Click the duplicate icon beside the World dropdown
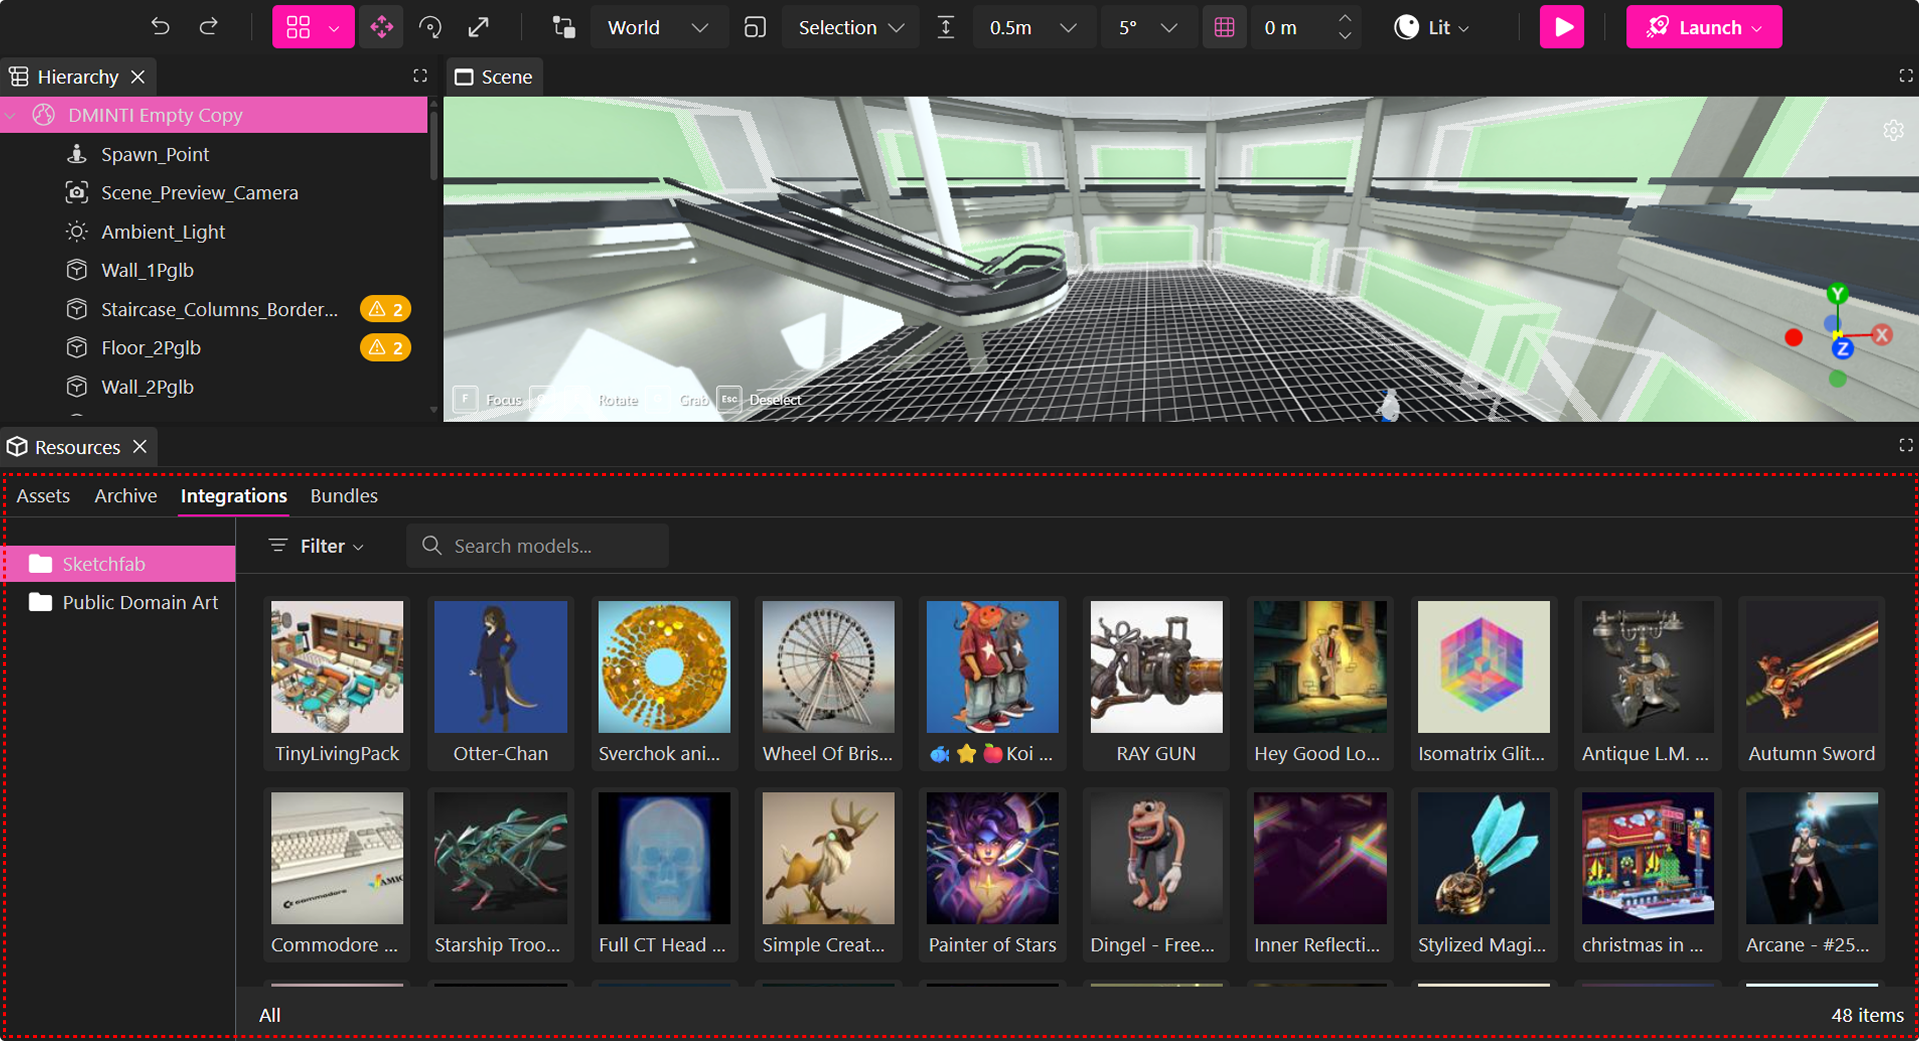Screen dimensions: 1919x1041 755,27
